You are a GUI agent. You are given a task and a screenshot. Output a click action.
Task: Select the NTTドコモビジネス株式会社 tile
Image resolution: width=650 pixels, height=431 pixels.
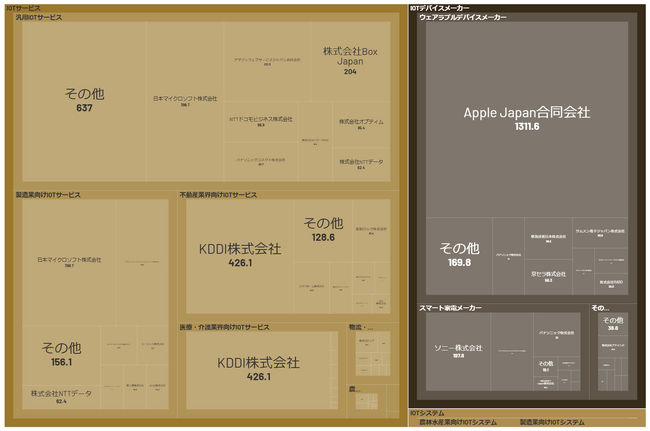[261, 121]
